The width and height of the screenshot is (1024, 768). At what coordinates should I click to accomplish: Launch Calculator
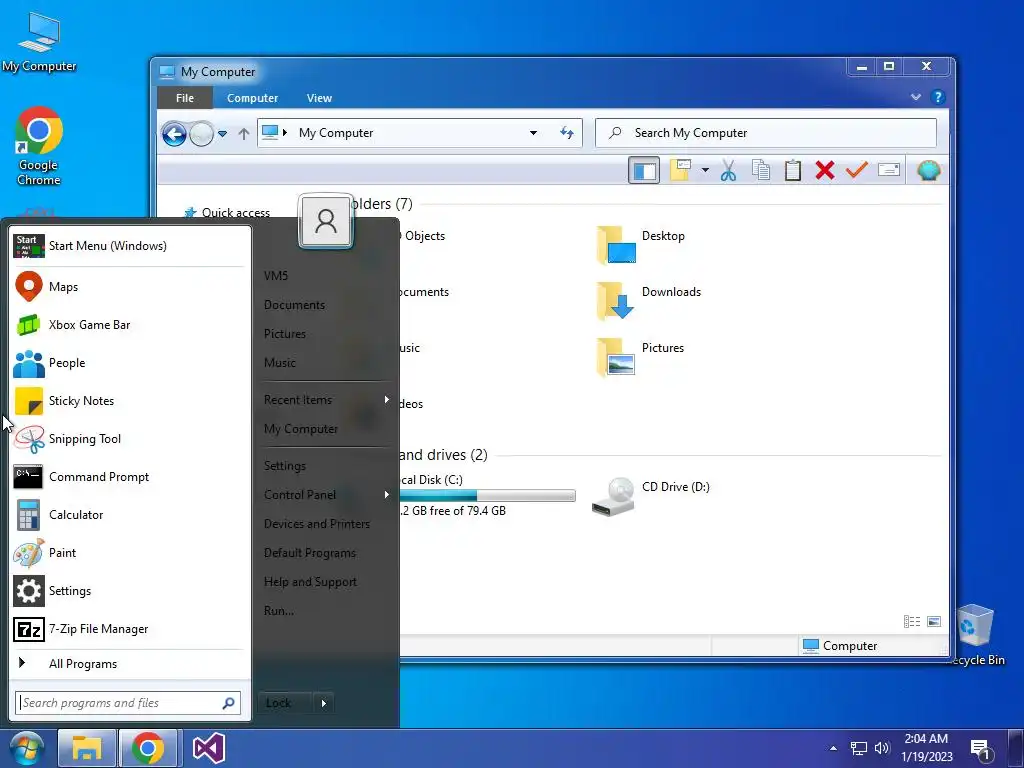coord(129,515)
